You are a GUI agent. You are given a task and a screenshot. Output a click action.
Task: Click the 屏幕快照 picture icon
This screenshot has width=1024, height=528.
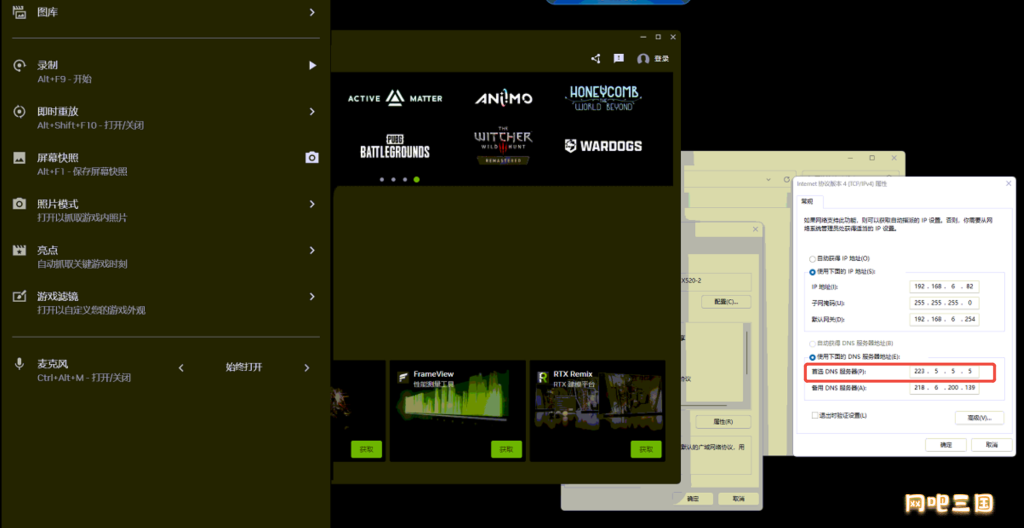20,157
